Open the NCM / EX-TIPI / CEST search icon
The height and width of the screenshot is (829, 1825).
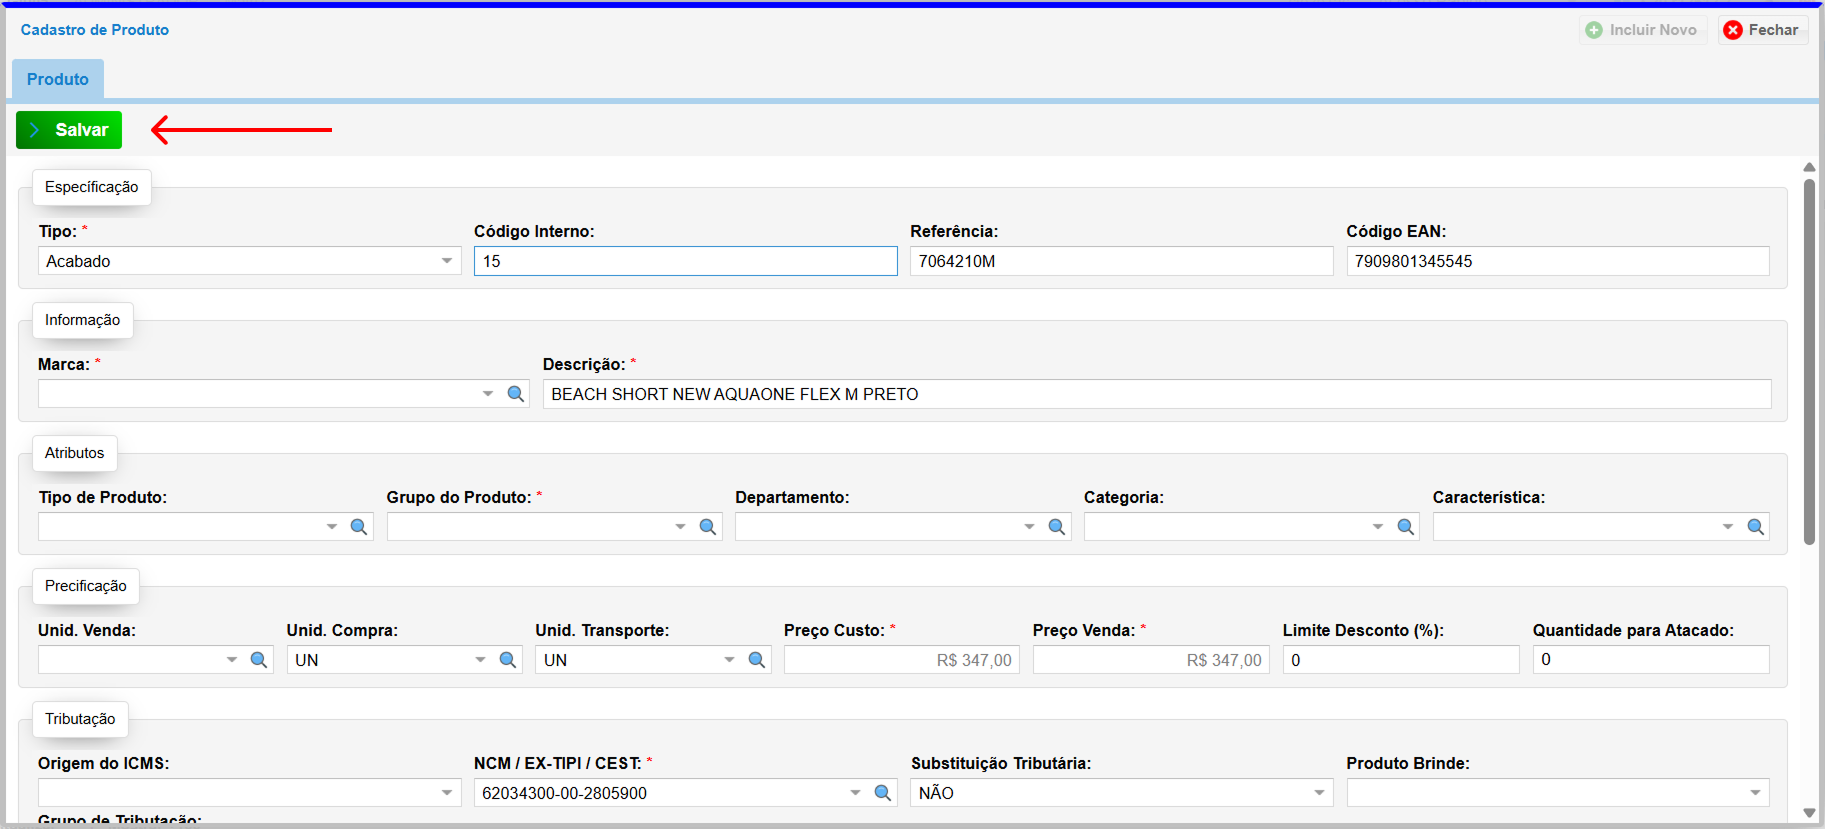click(883, 793)
